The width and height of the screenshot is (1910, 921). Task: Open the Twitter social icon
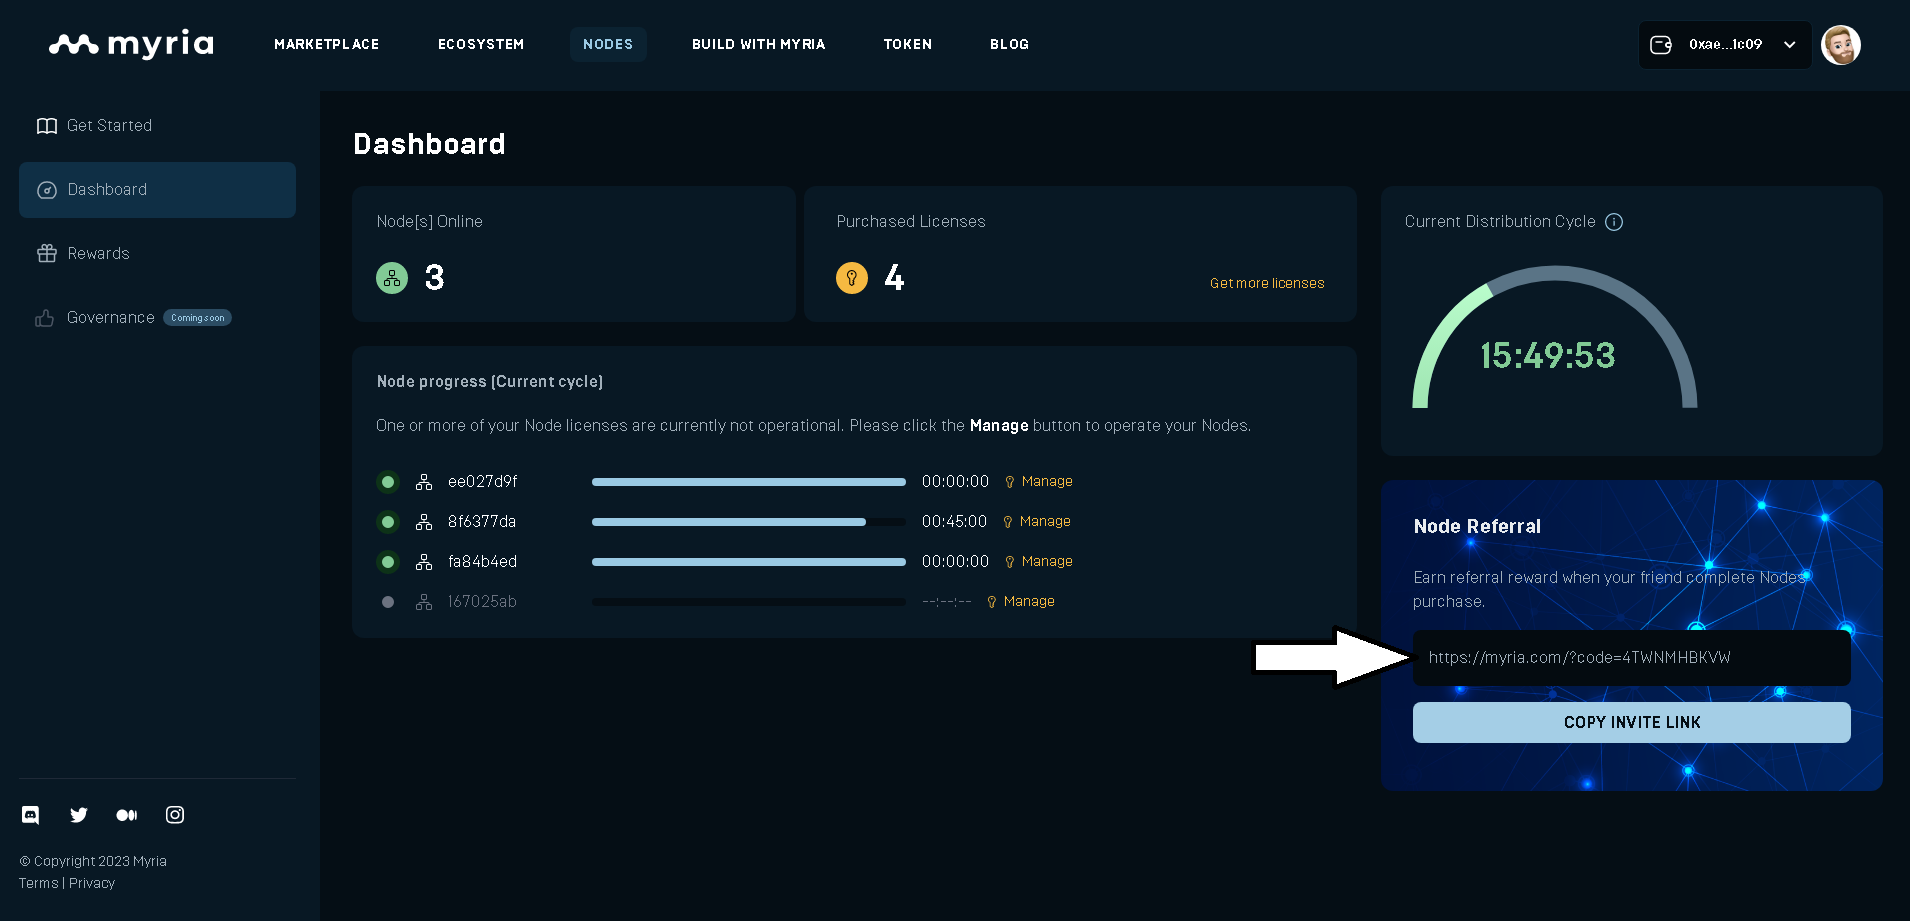click(x=79, y=815)
